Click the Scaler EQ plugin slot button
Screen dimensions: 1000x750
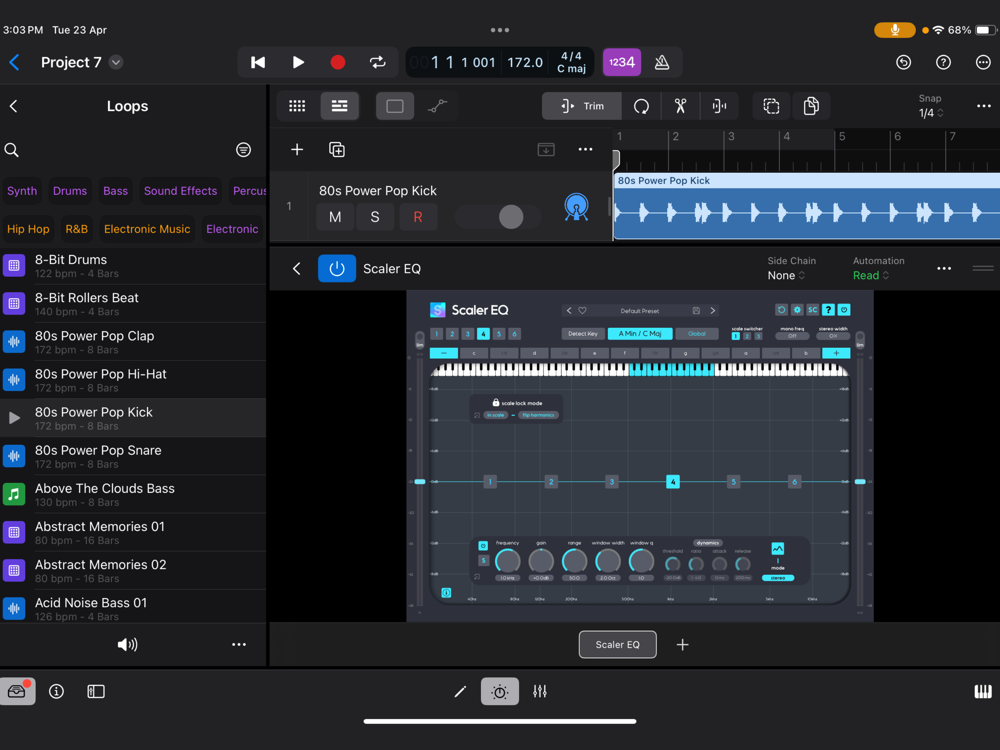[x=617, y=645]
